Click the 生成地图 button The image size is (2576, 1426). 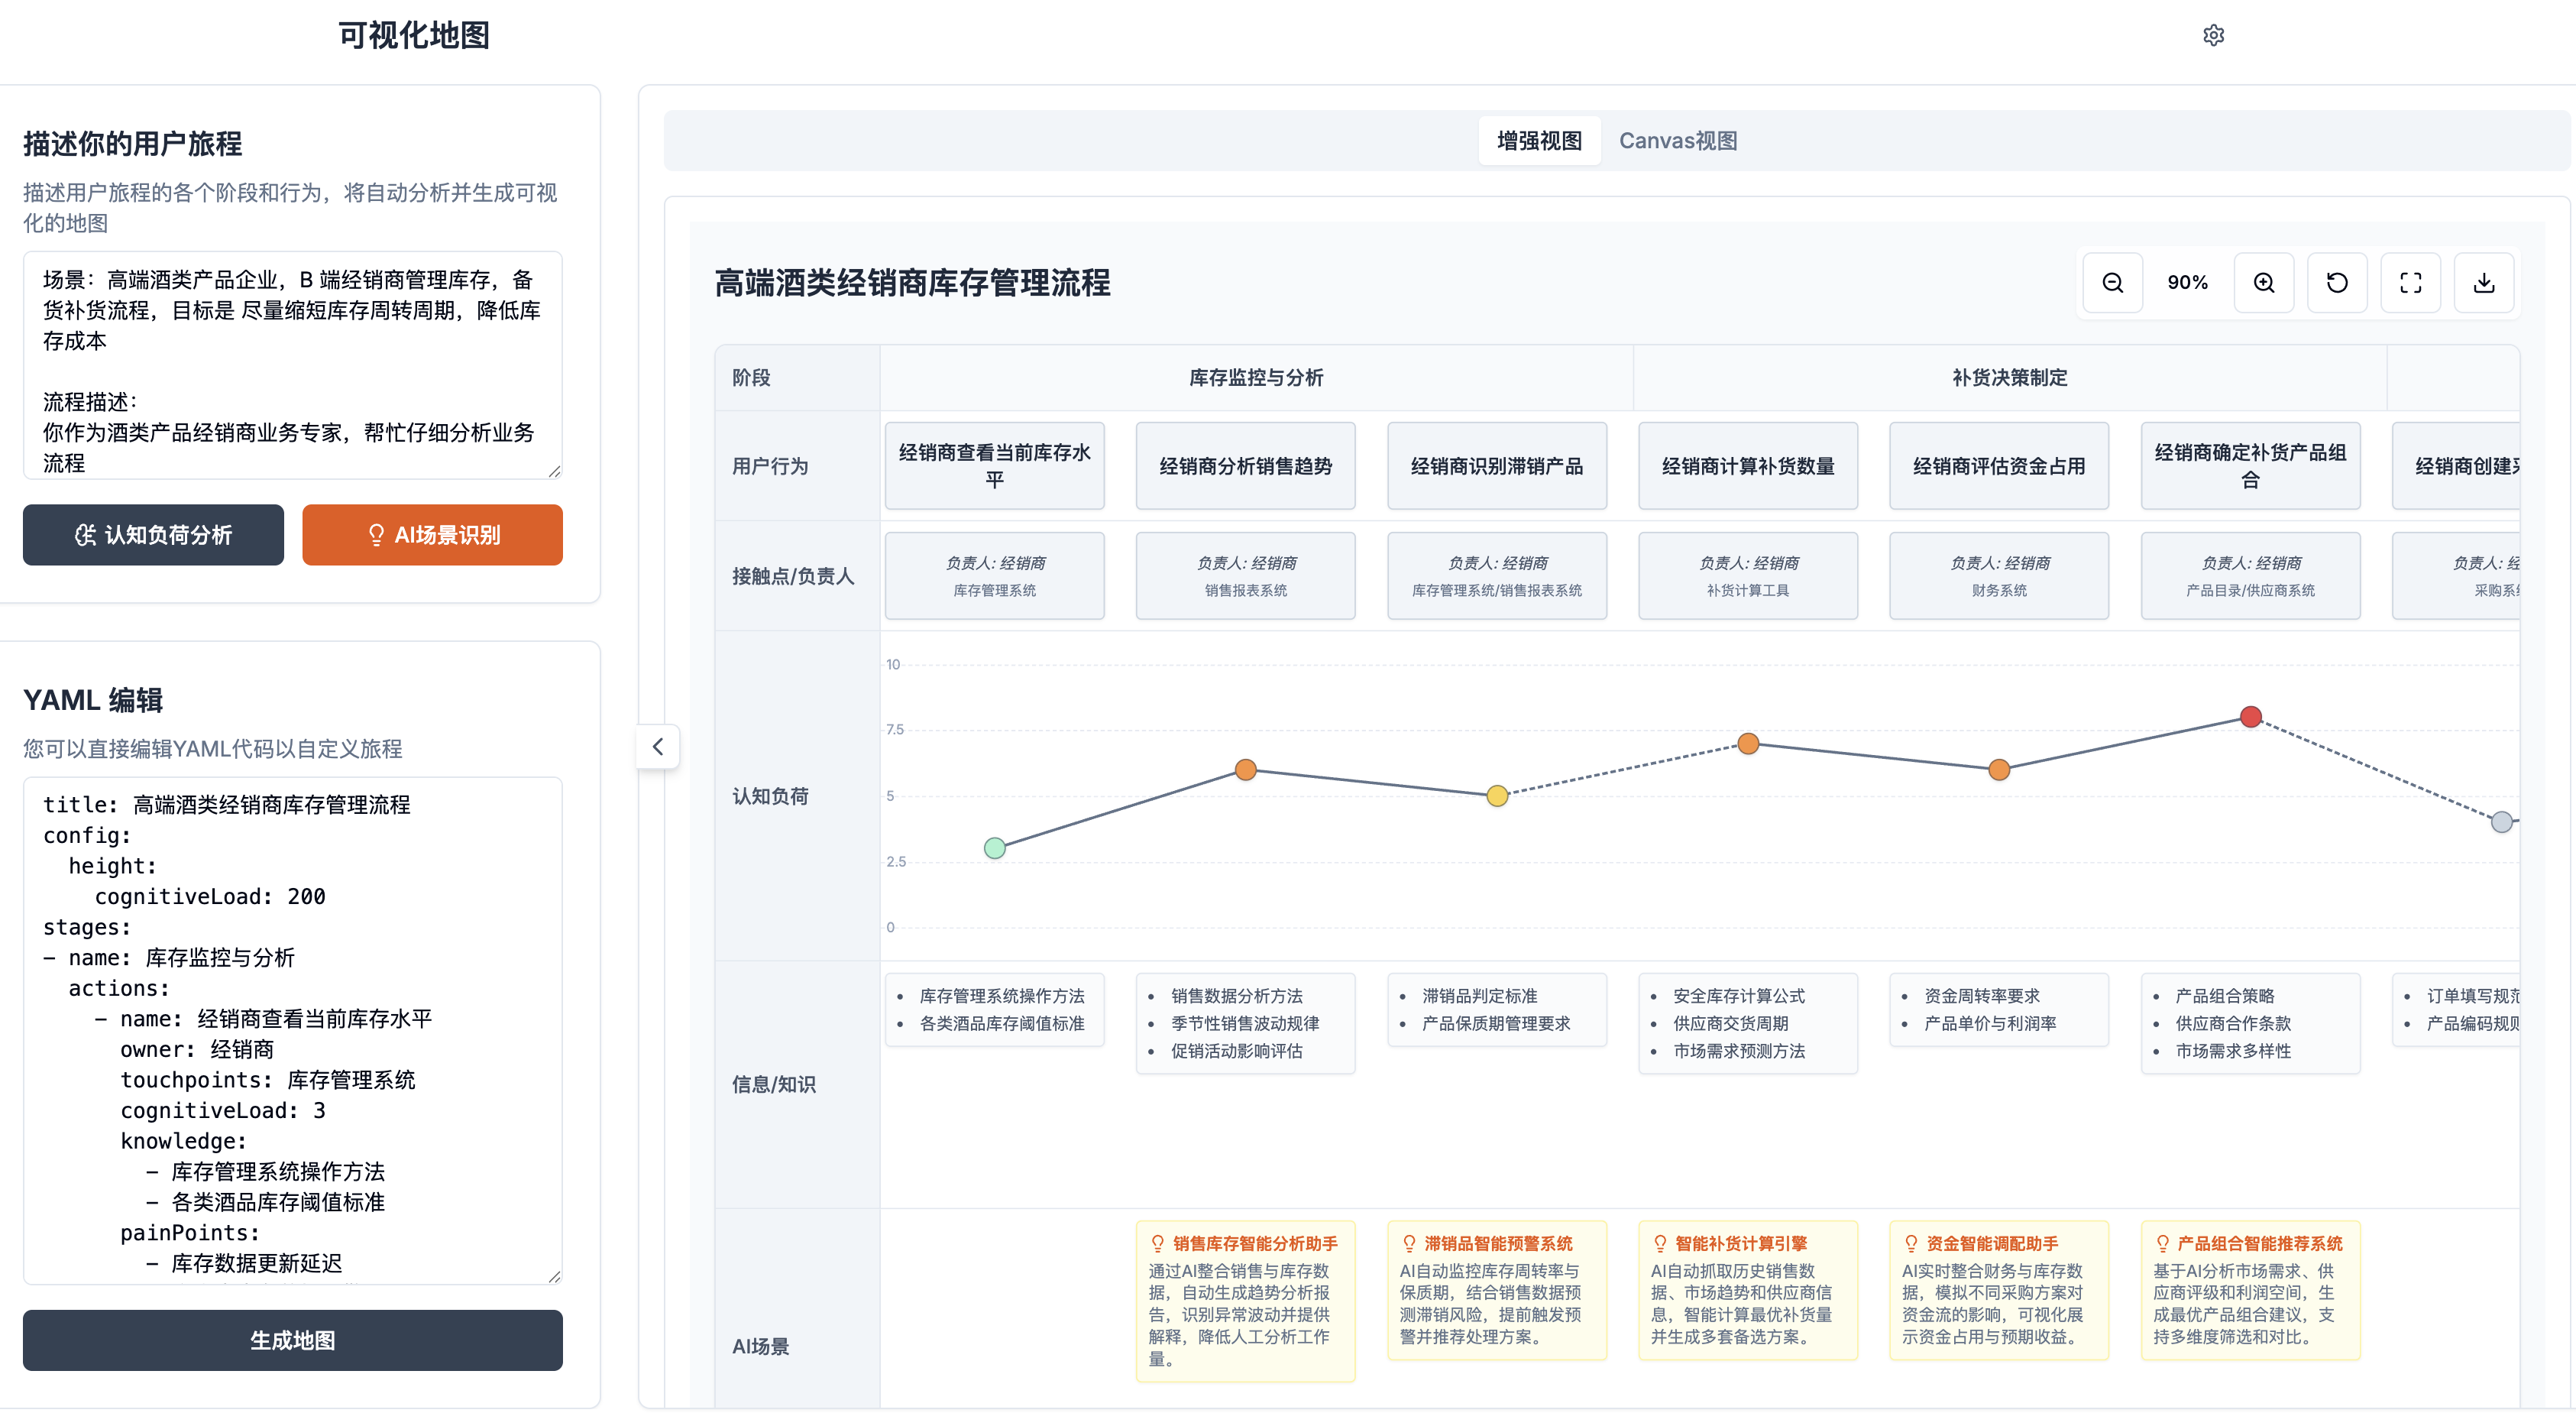(292, 1340)
